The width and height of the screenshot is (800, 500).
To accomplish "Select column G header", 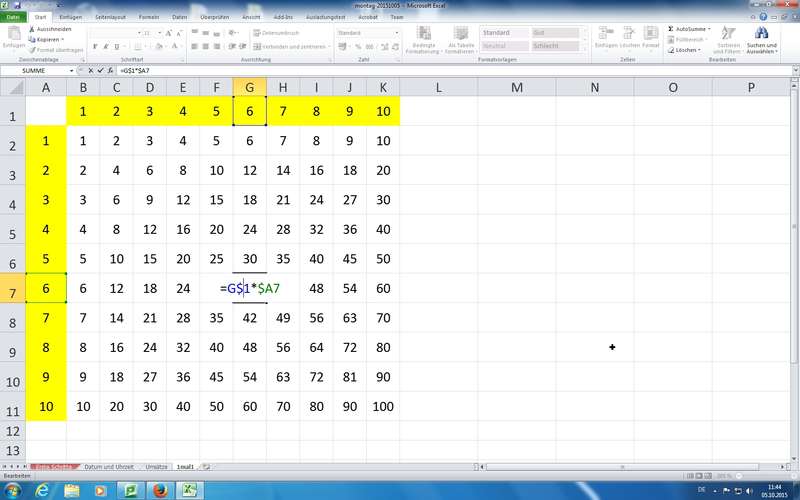I will point(249,87).
